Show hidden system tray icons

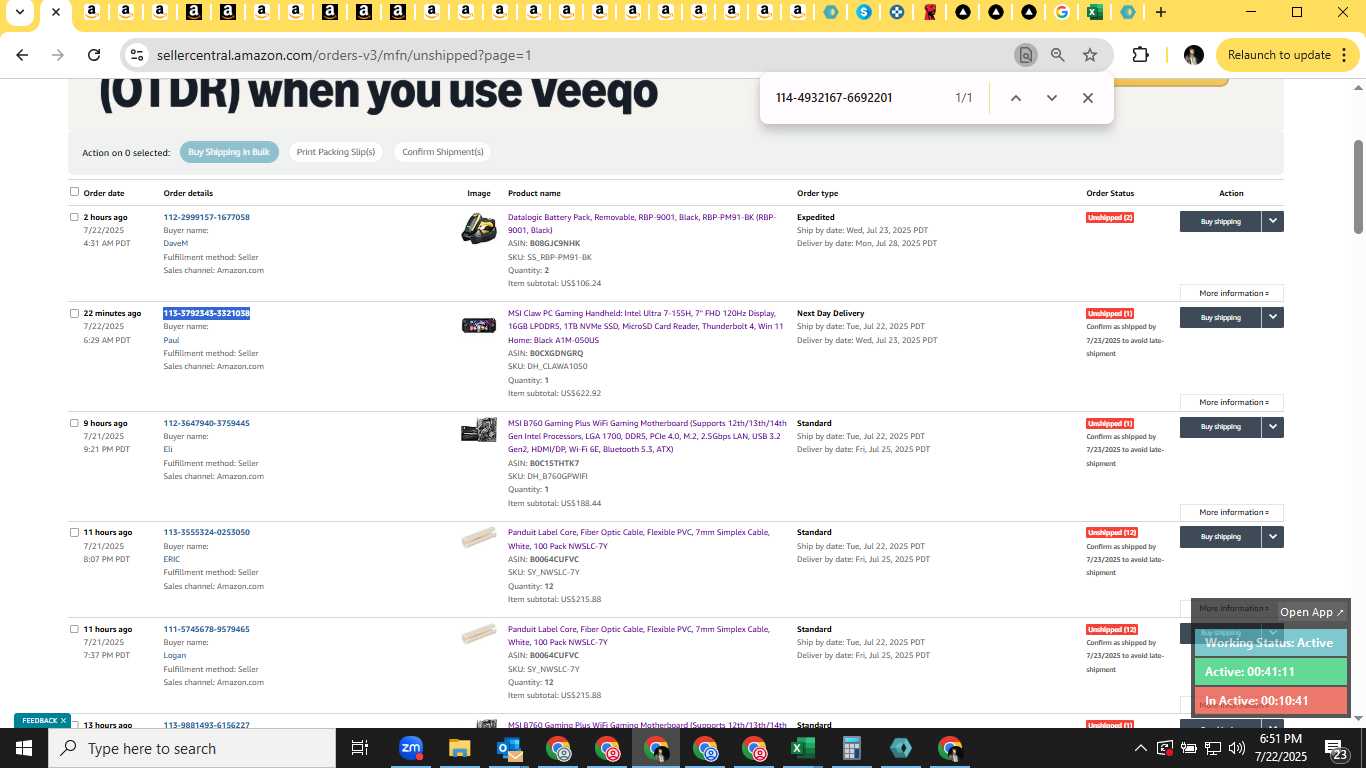click(1140, 748)
